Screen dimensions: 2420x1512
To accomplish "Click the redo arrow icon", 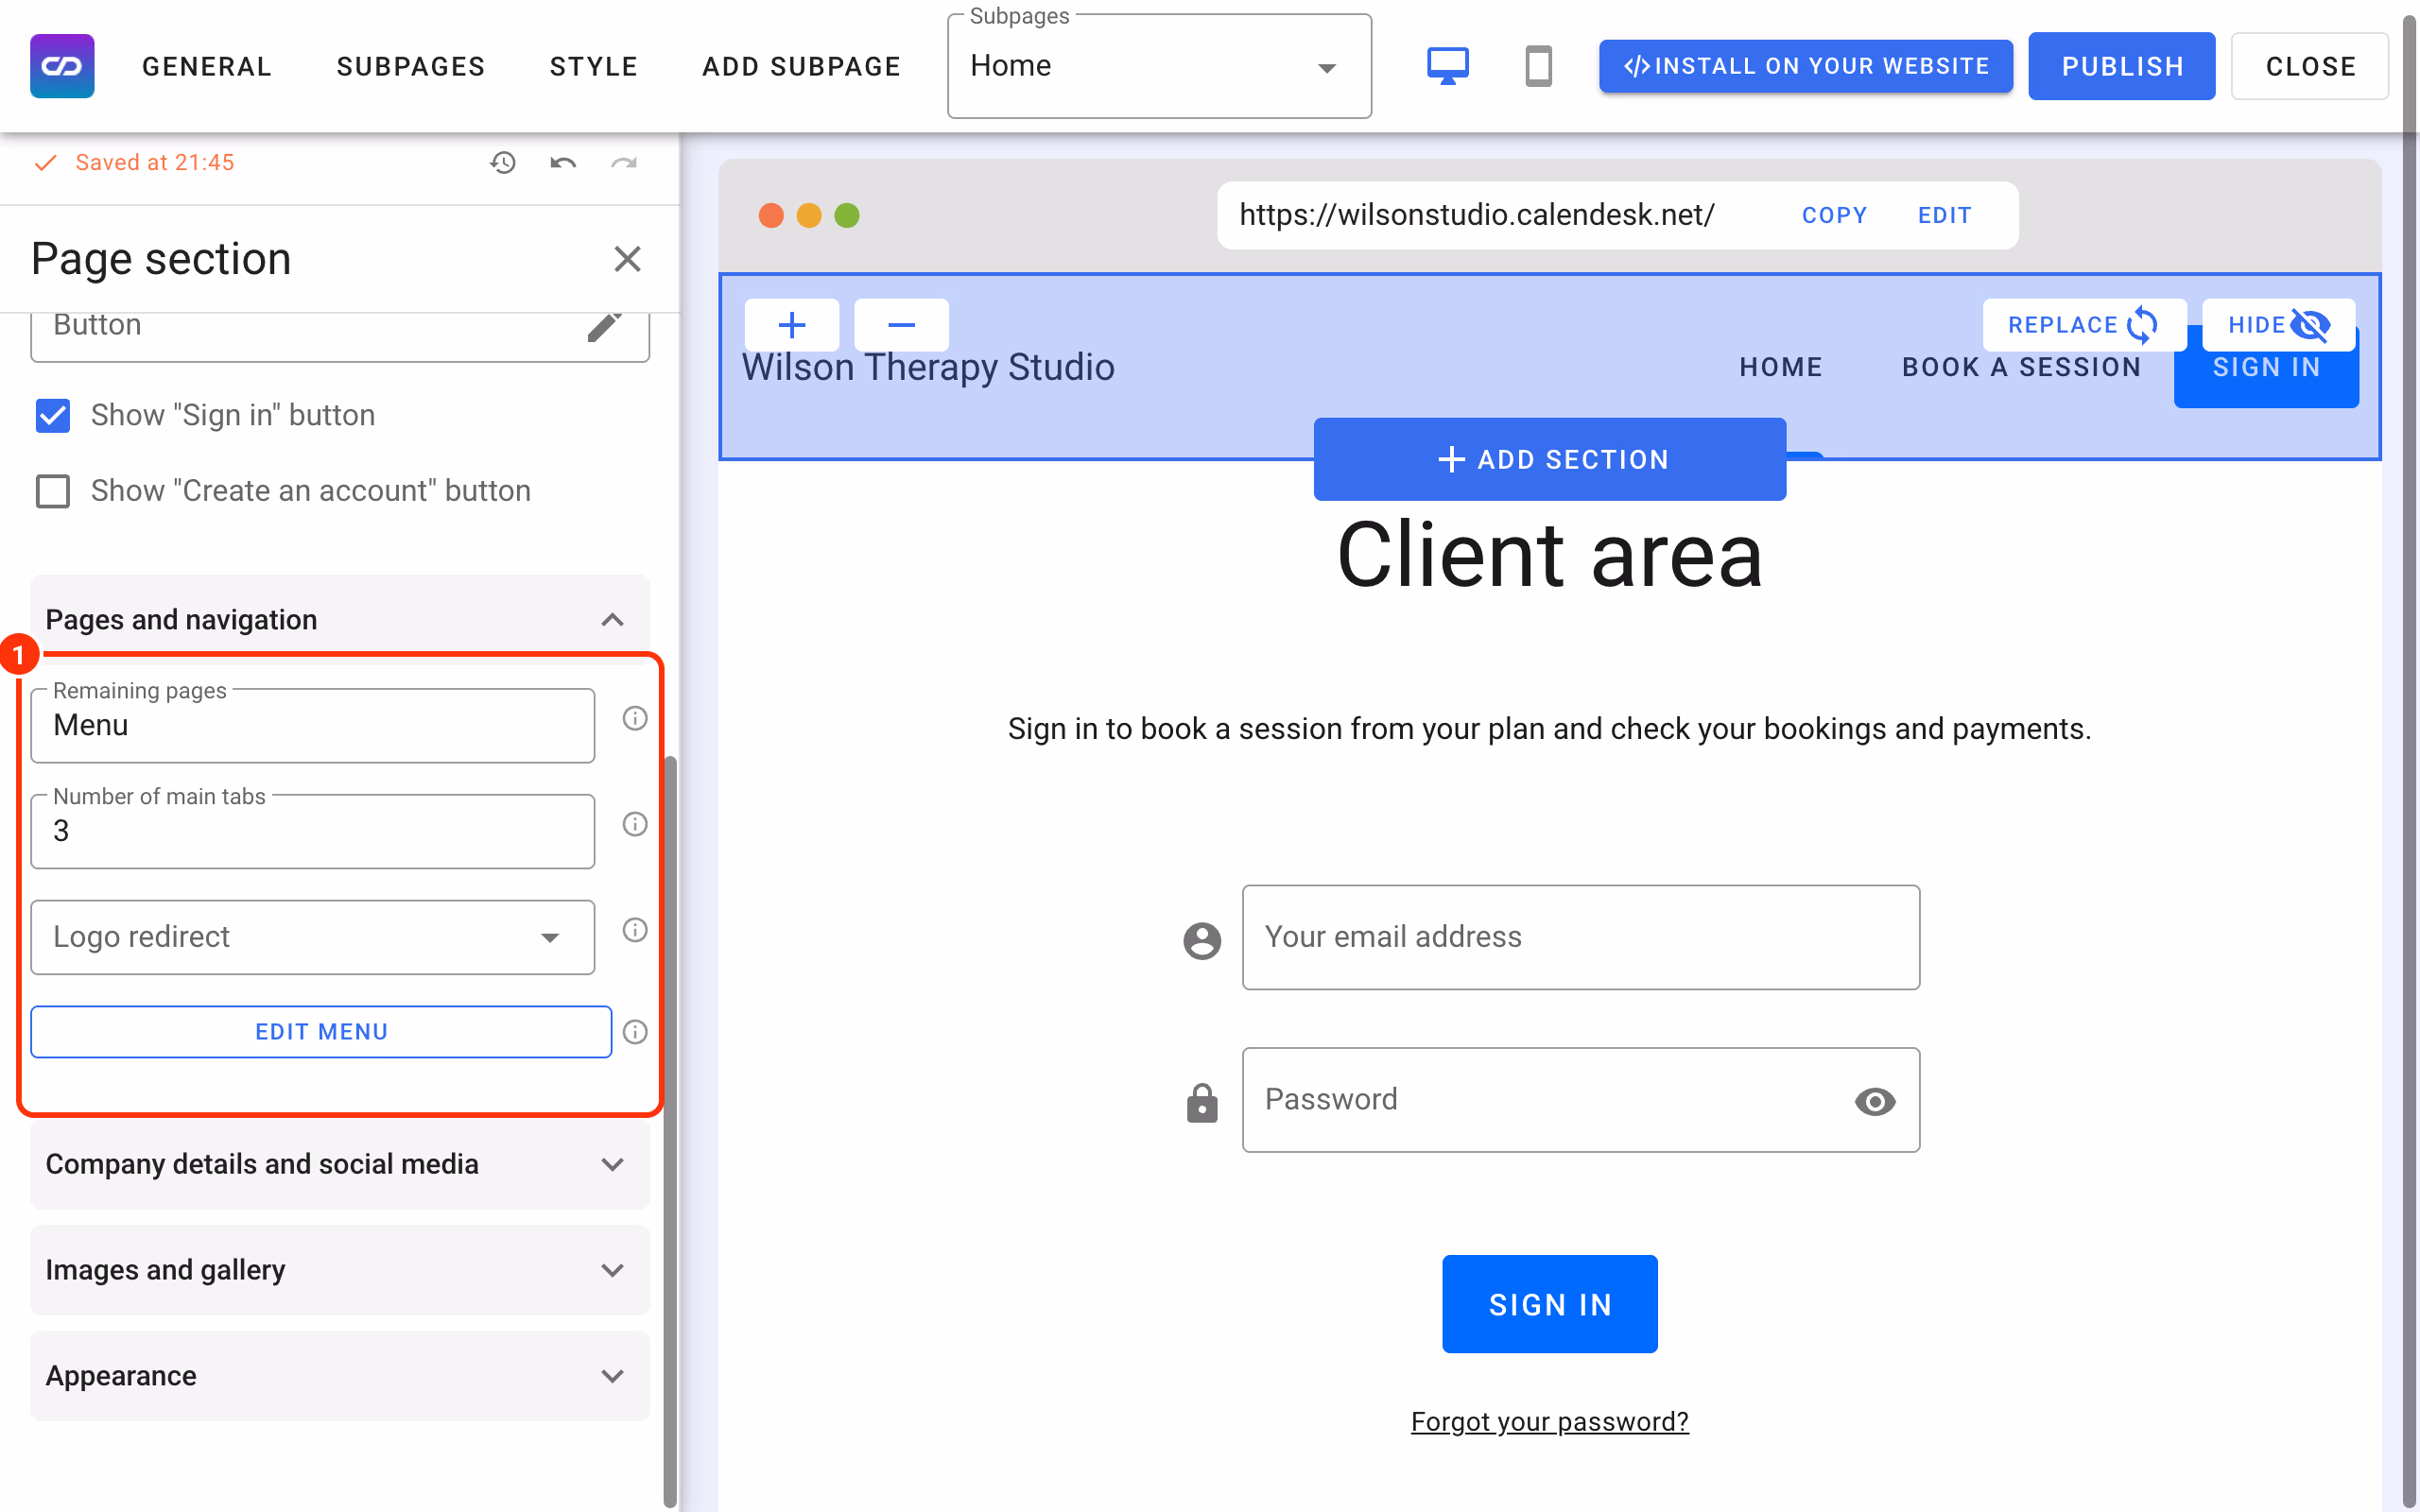I will point(624,162).
